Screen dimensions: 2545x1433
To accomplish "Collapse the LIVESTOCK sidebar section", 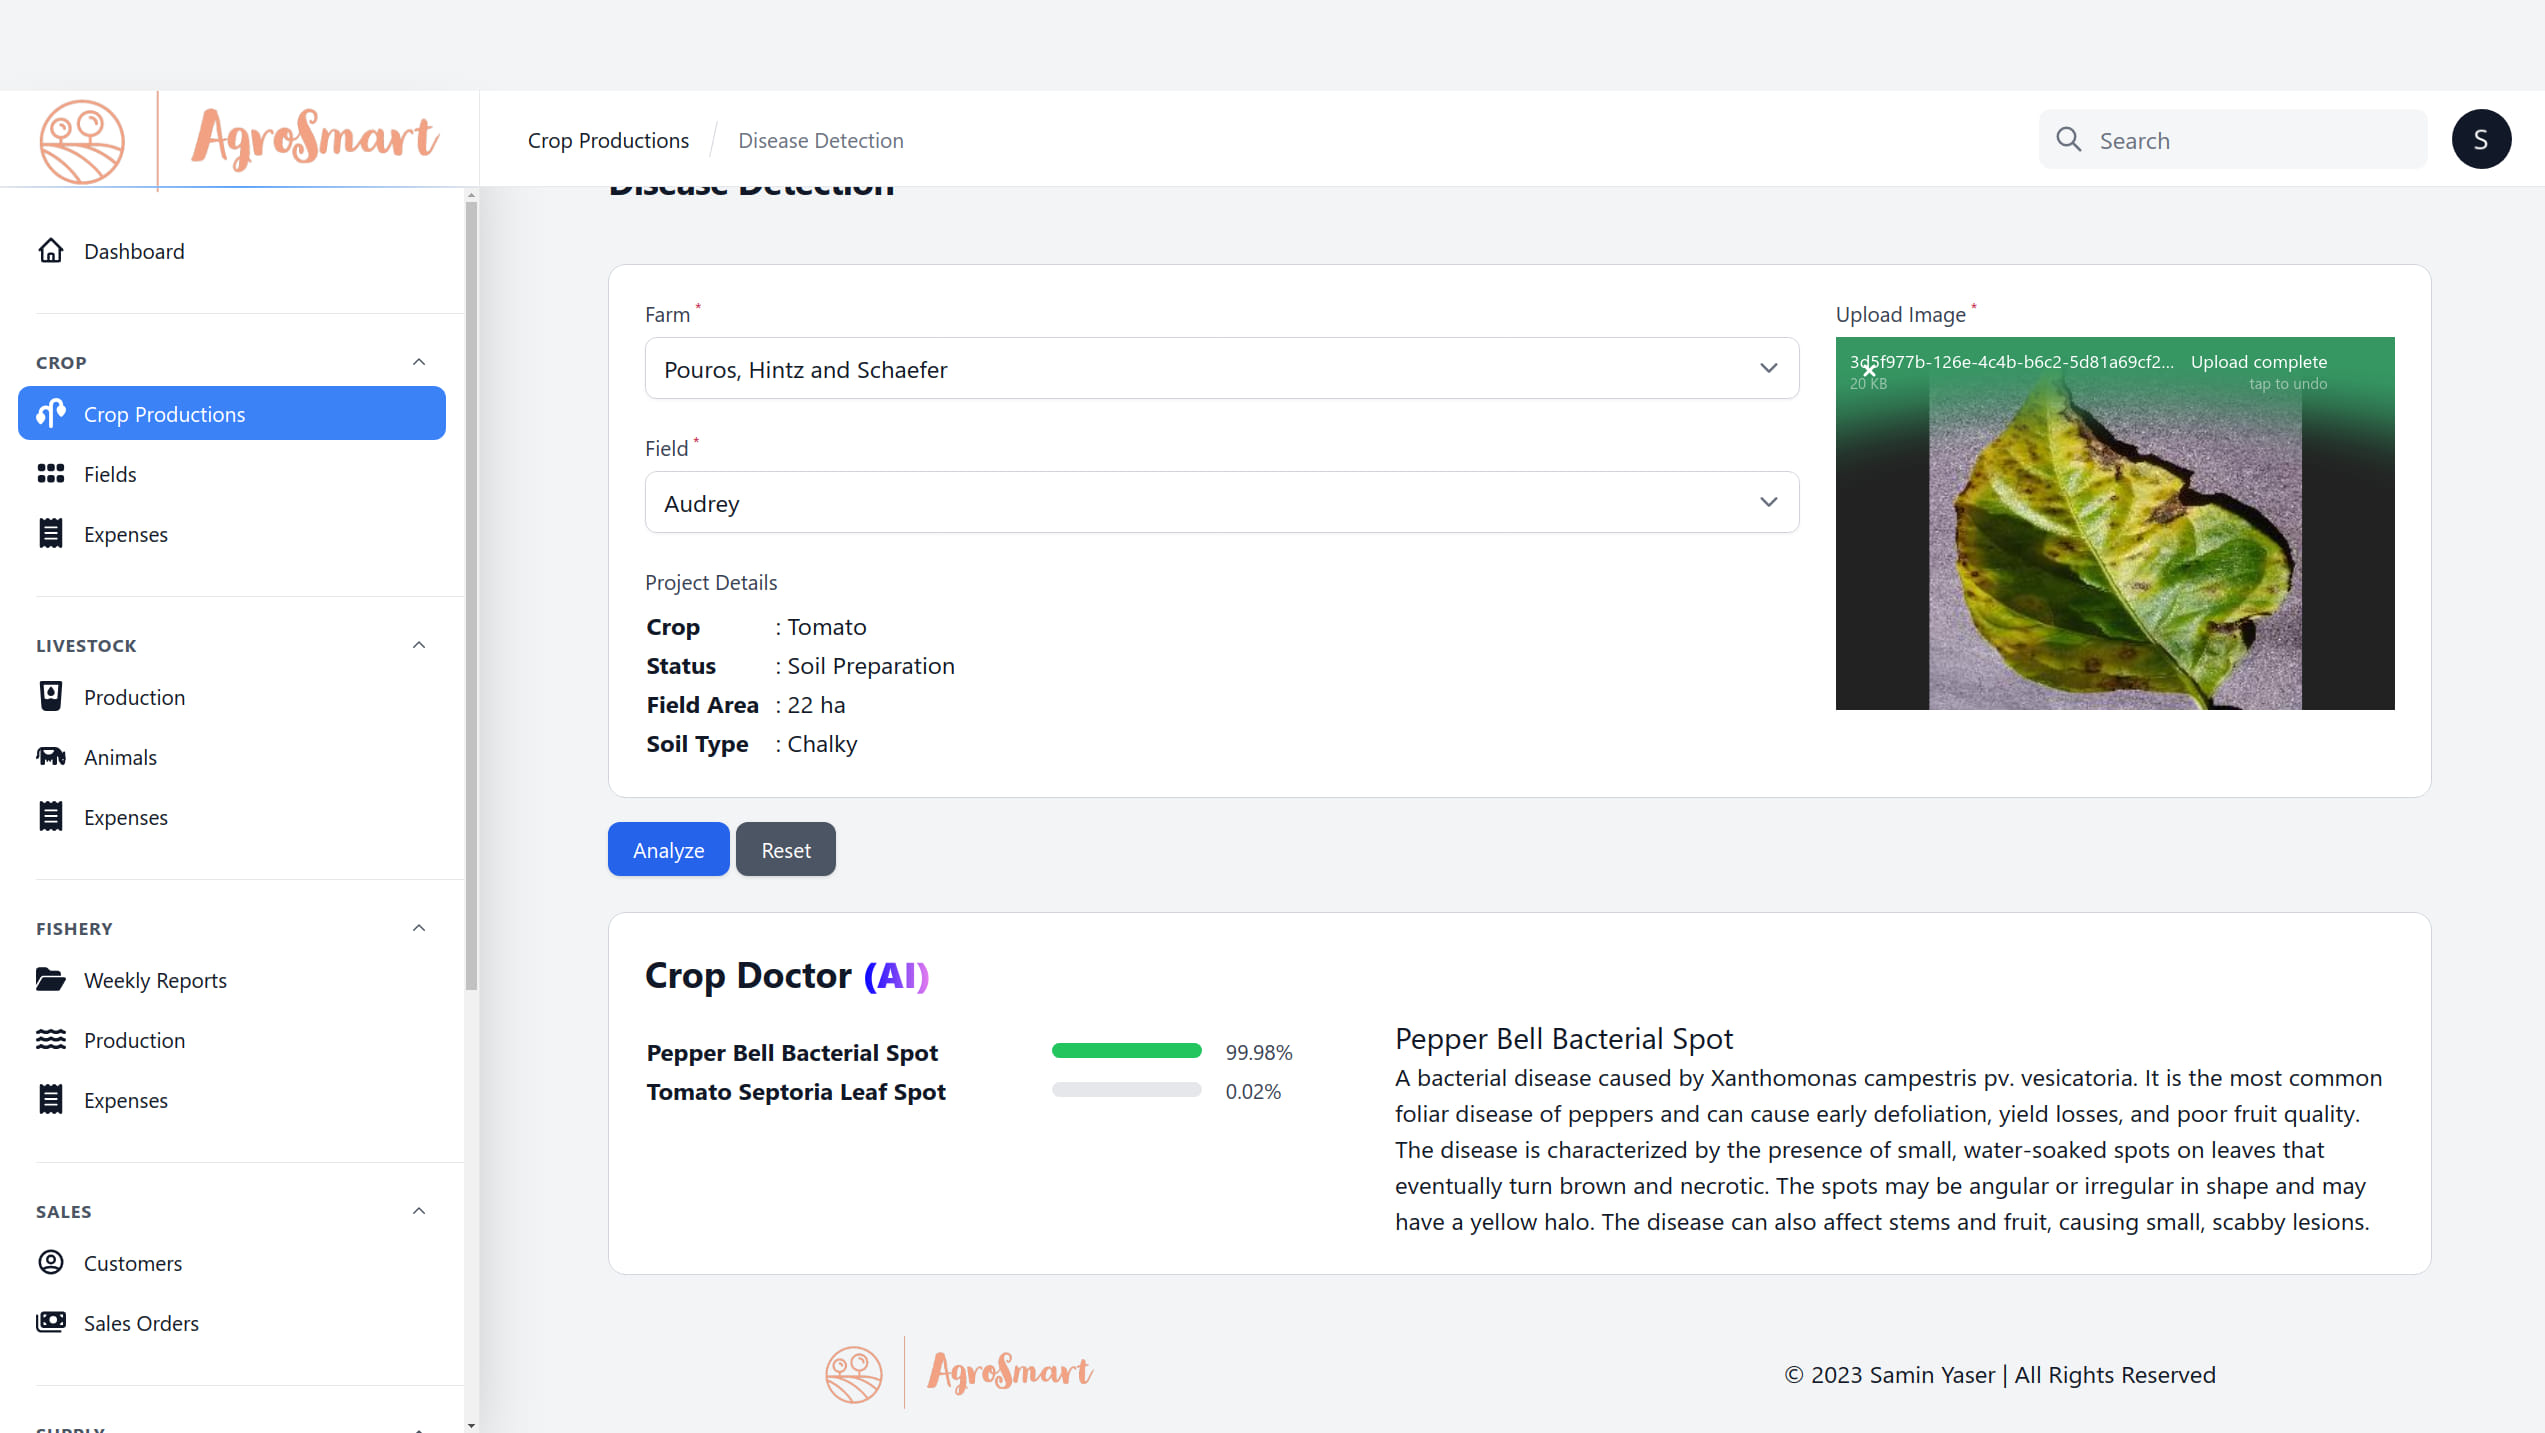I will (x=419, y=645).
